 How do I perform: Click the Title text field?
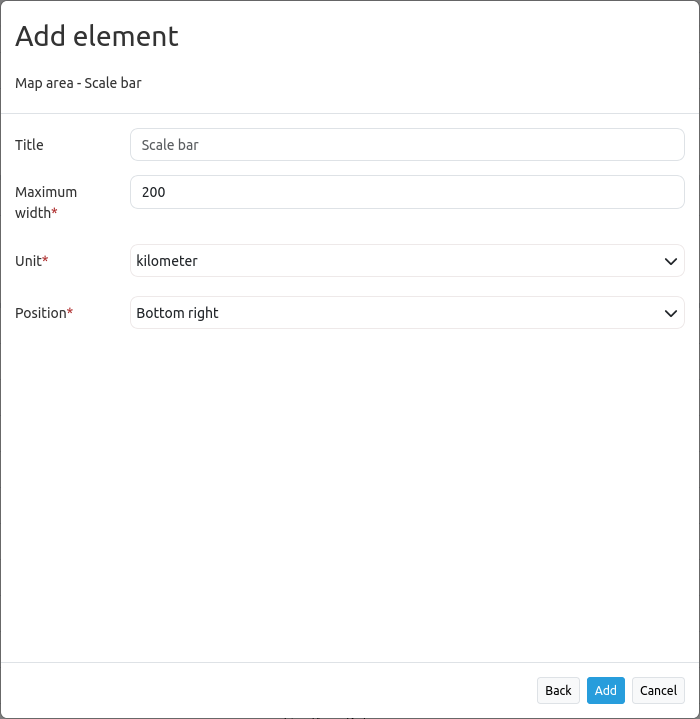click(407, 145)
